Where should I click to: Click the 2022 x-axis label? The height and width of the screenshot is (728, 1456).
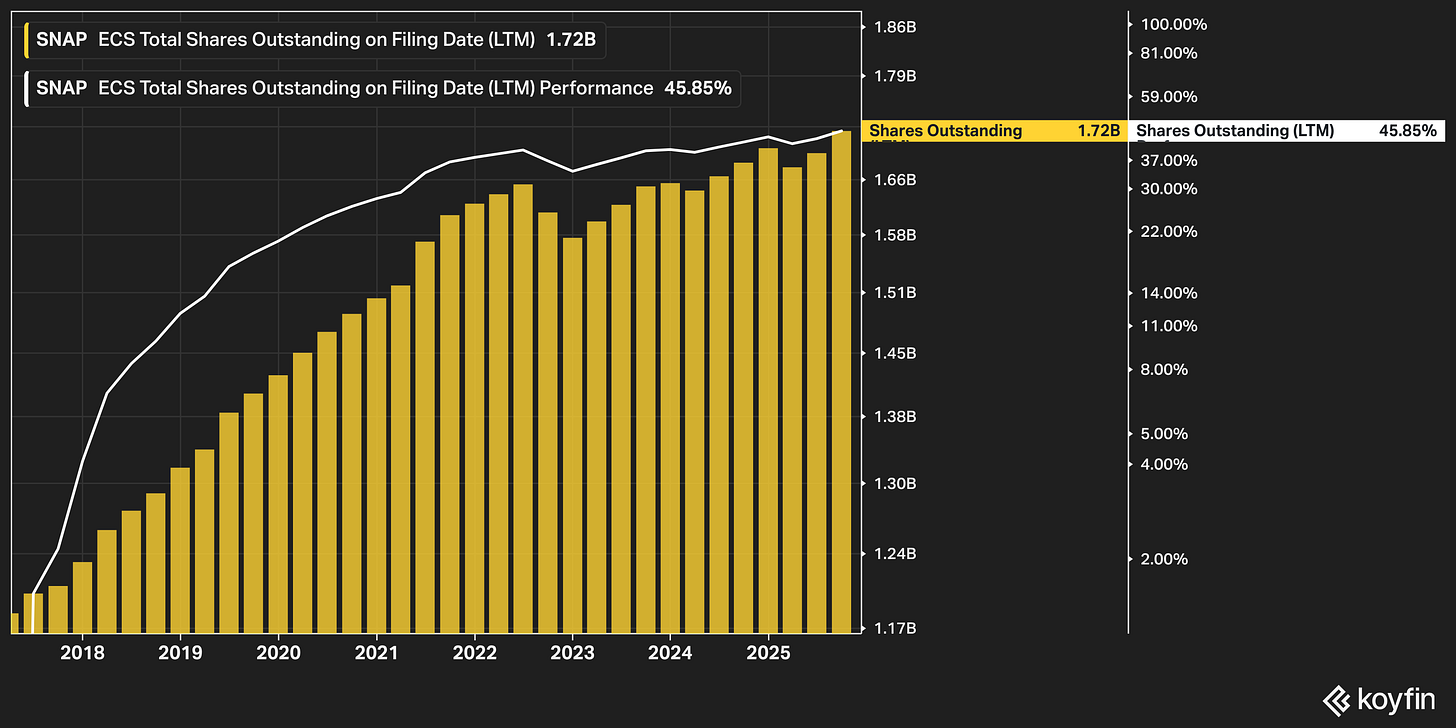(x=473, y=653)
